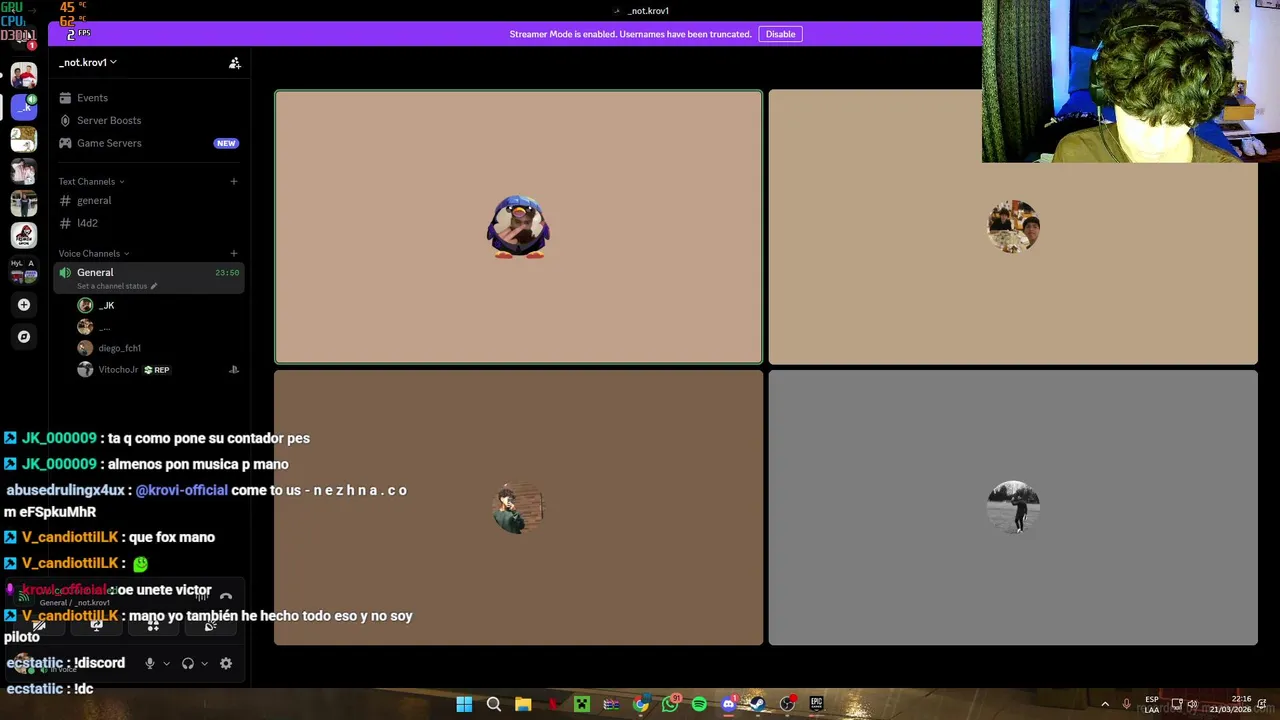The height and width of the screenshot is (720, 1280).
Task: Open OBS Studio taskbar icon
Action: tap(787, 704)
